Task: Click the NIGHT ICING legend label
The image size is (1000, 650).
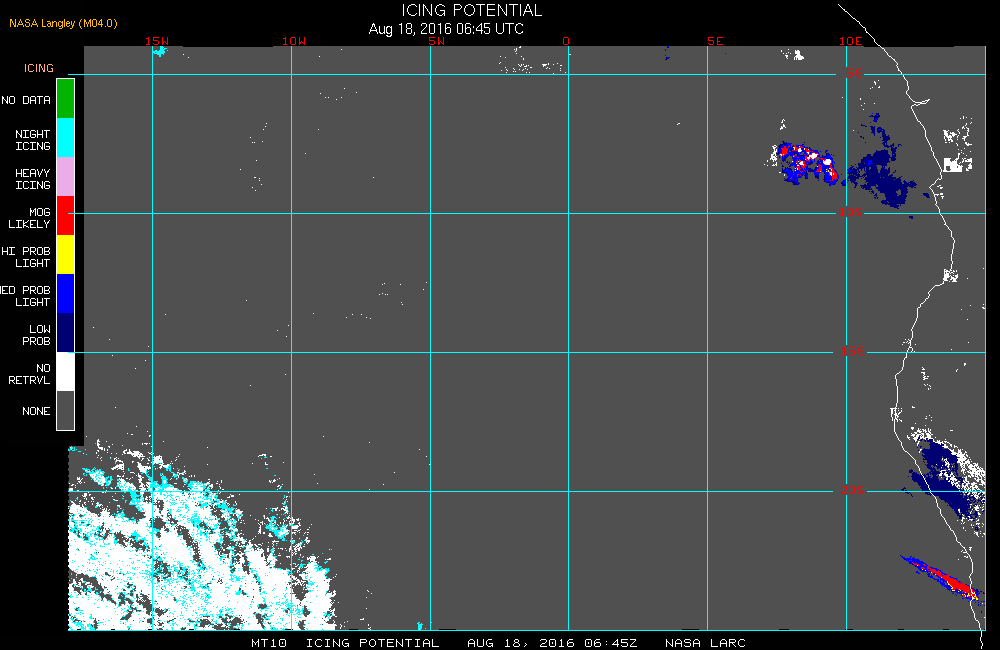Action: (x=33, y=140)
